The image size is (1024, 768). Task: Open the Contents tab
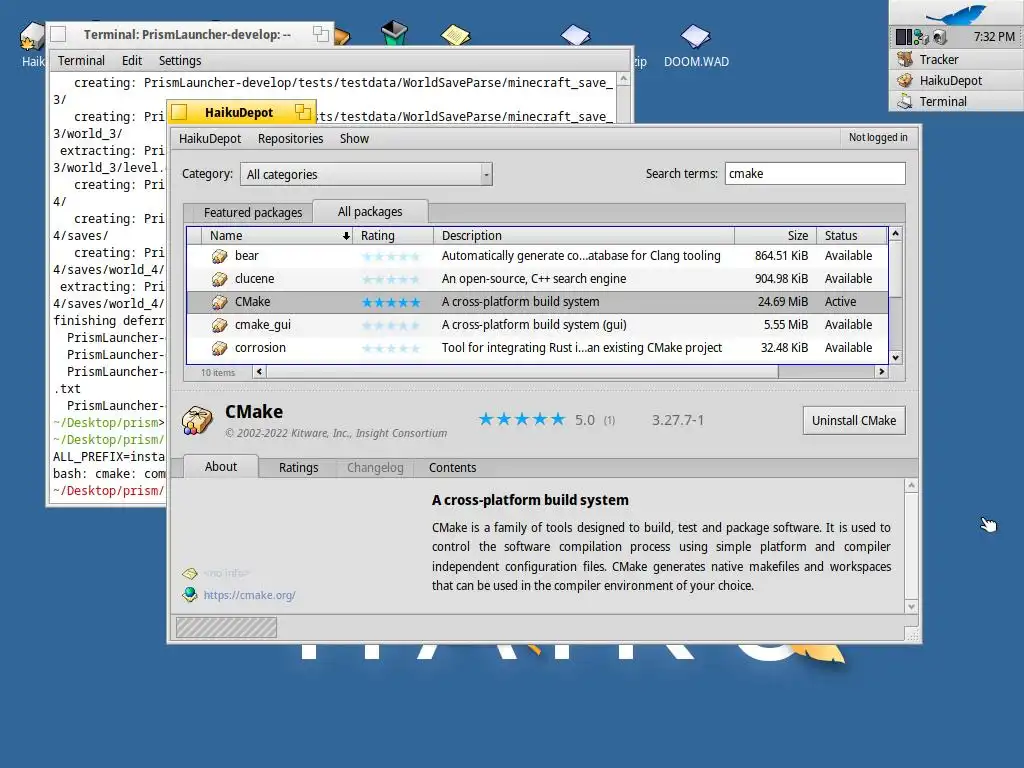click(453, 468)
